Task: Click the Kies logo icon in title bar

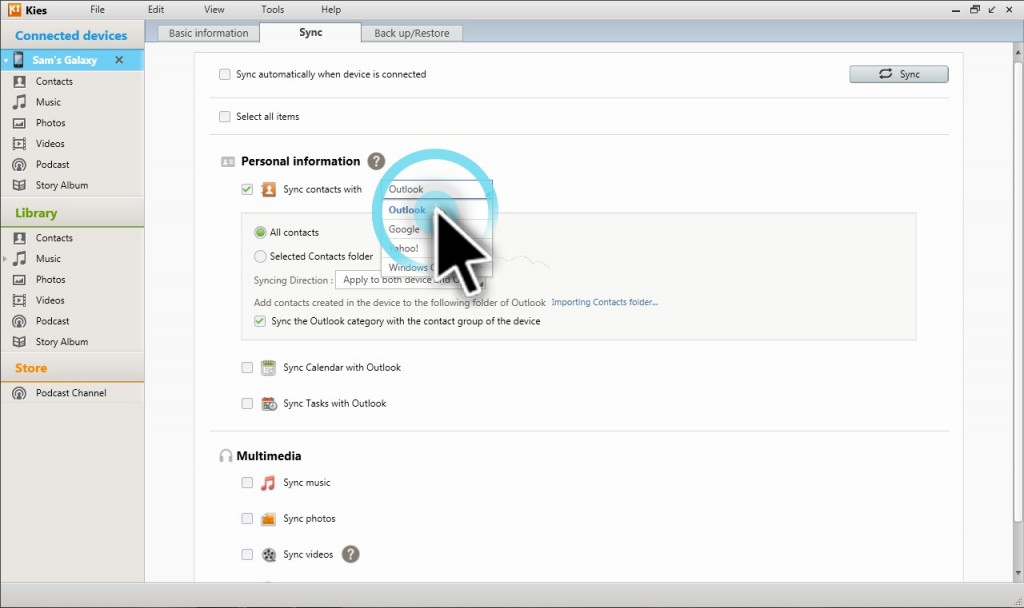Action: 14,10
